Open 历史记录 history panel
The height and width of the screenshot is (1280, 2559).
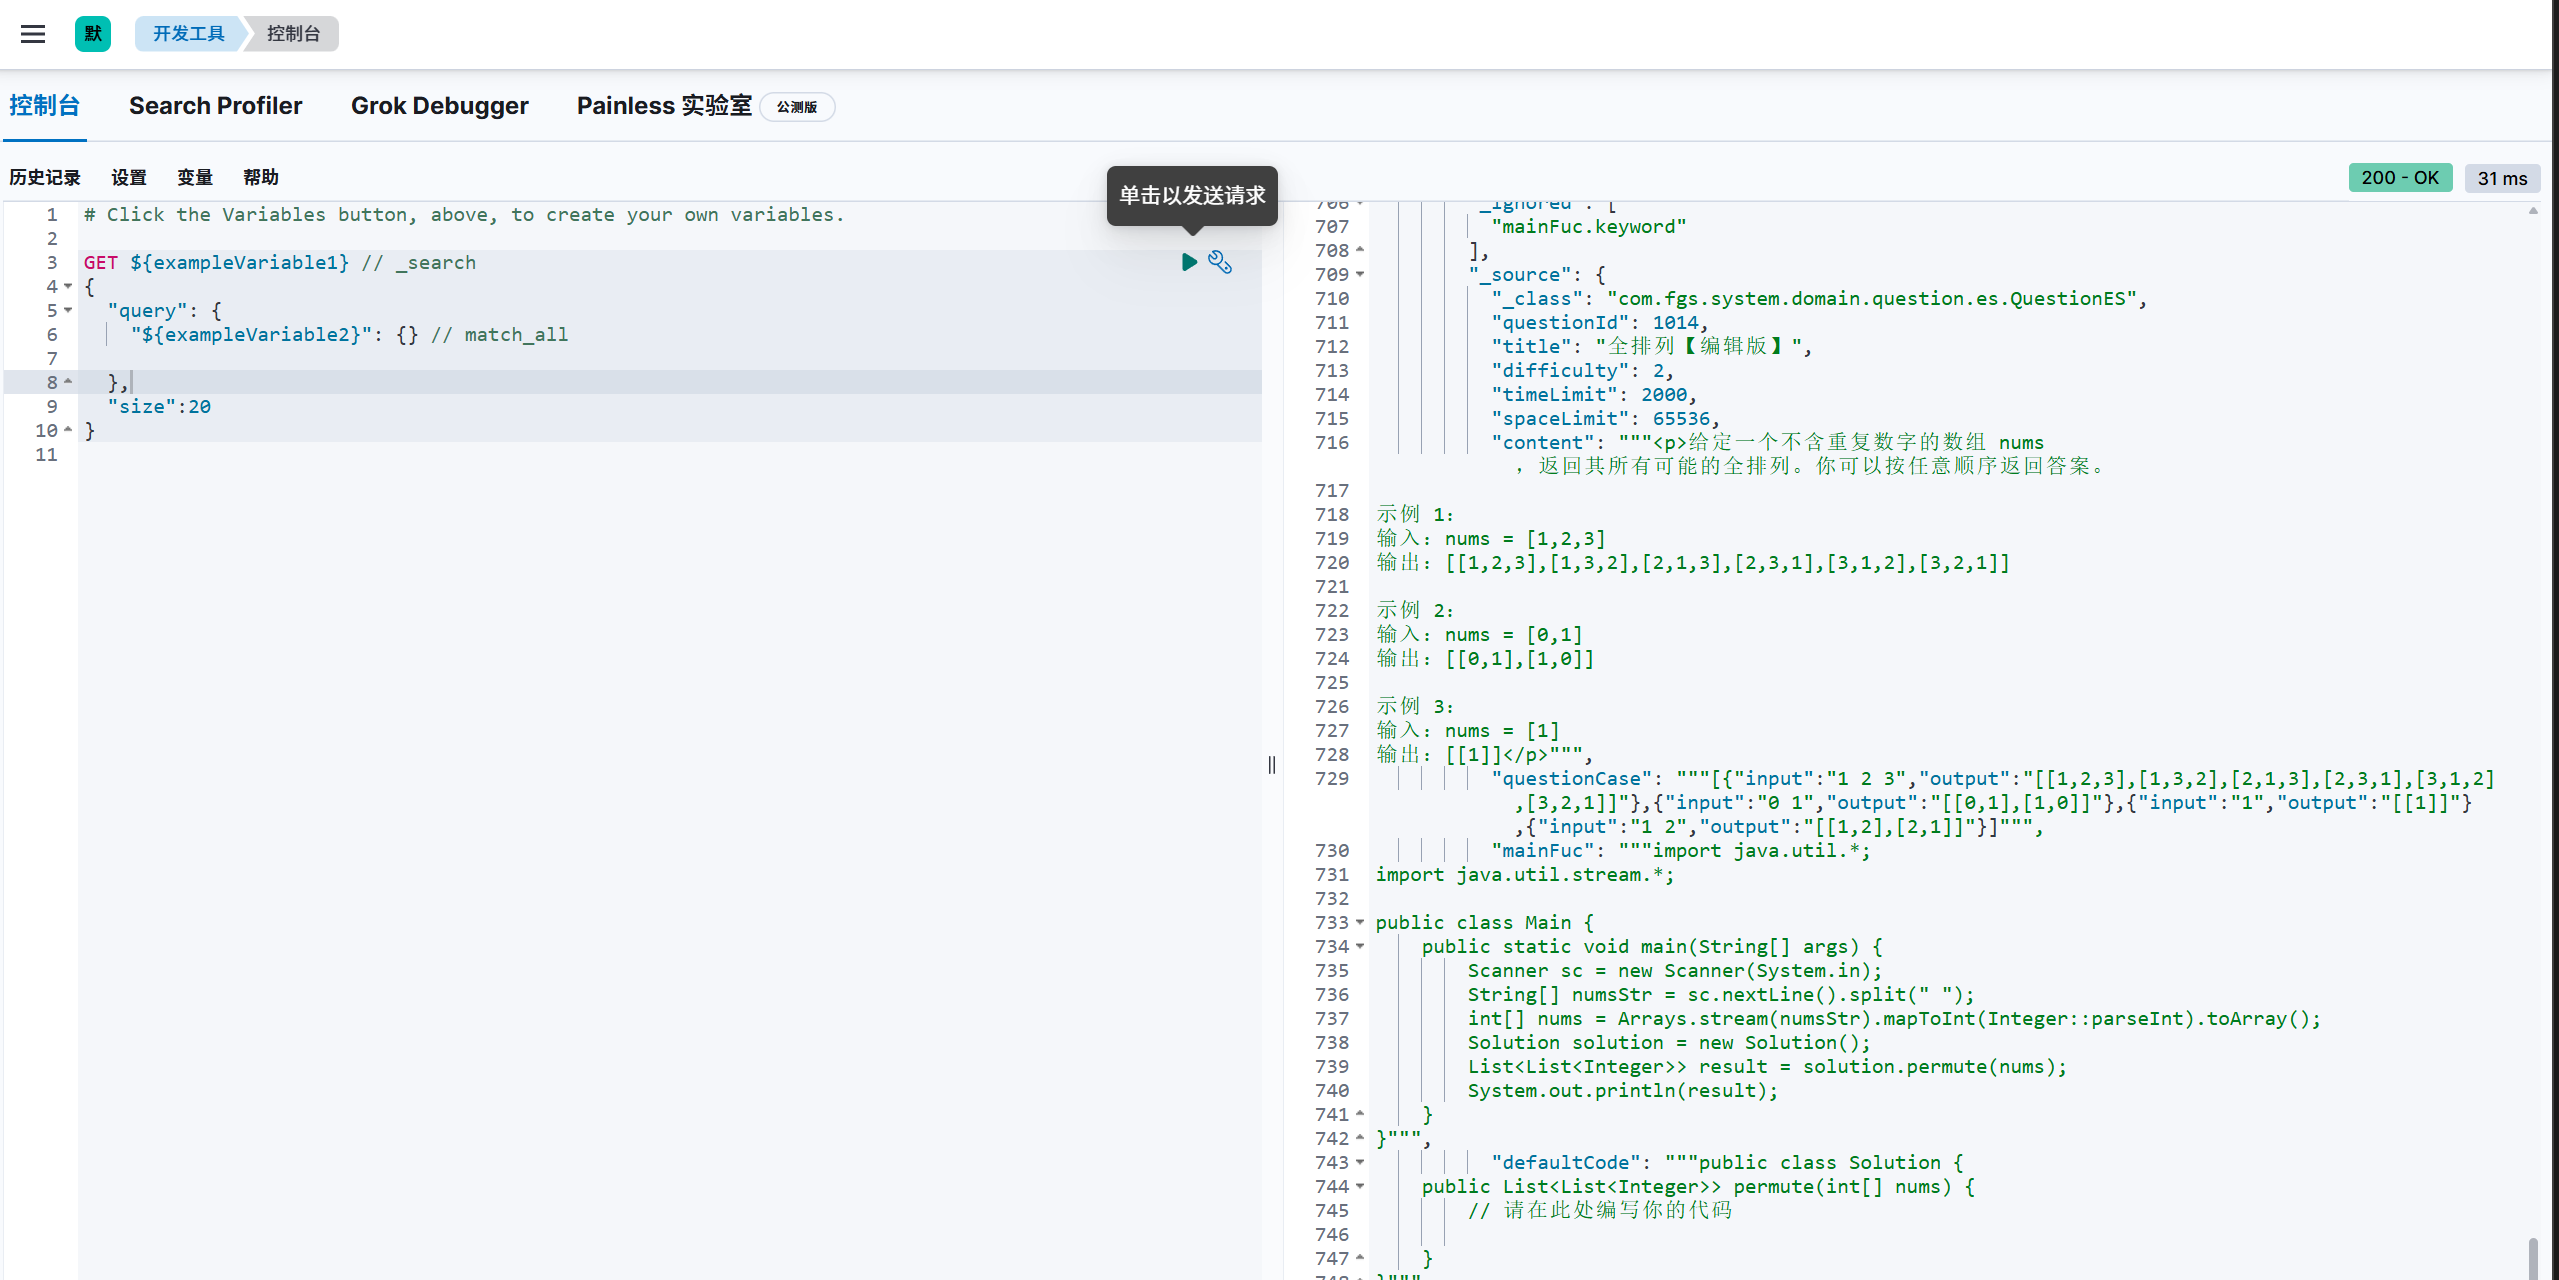(x=45, y=178)
